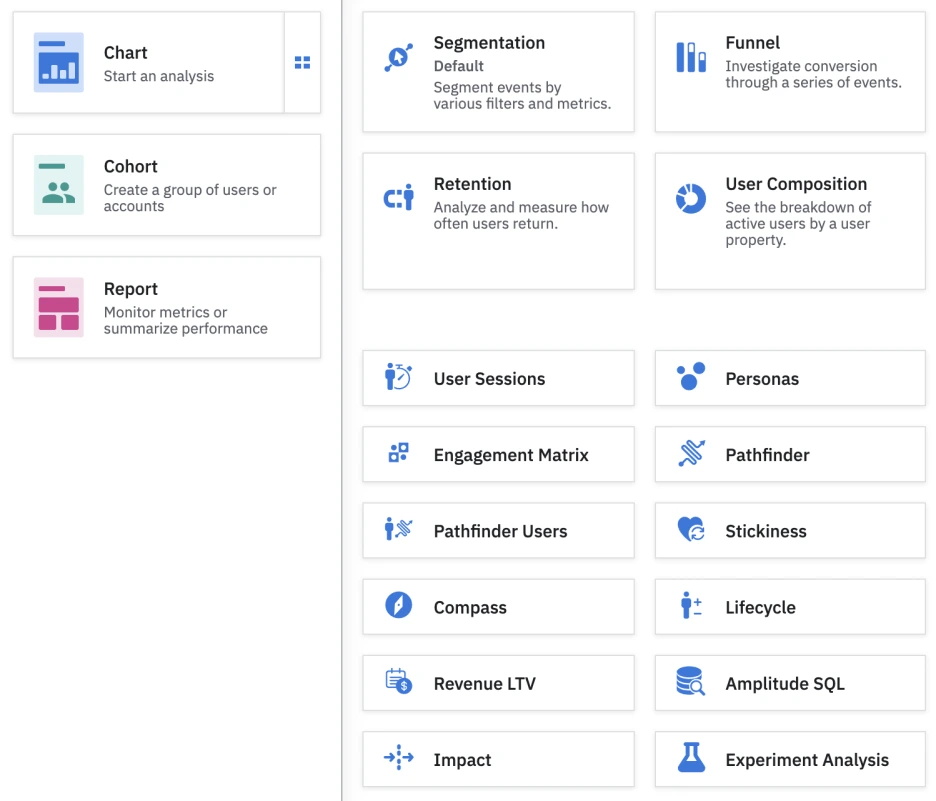936x801 pixels.
Task: Click the User Composition donut icon
Action: (x=691, y=198)
